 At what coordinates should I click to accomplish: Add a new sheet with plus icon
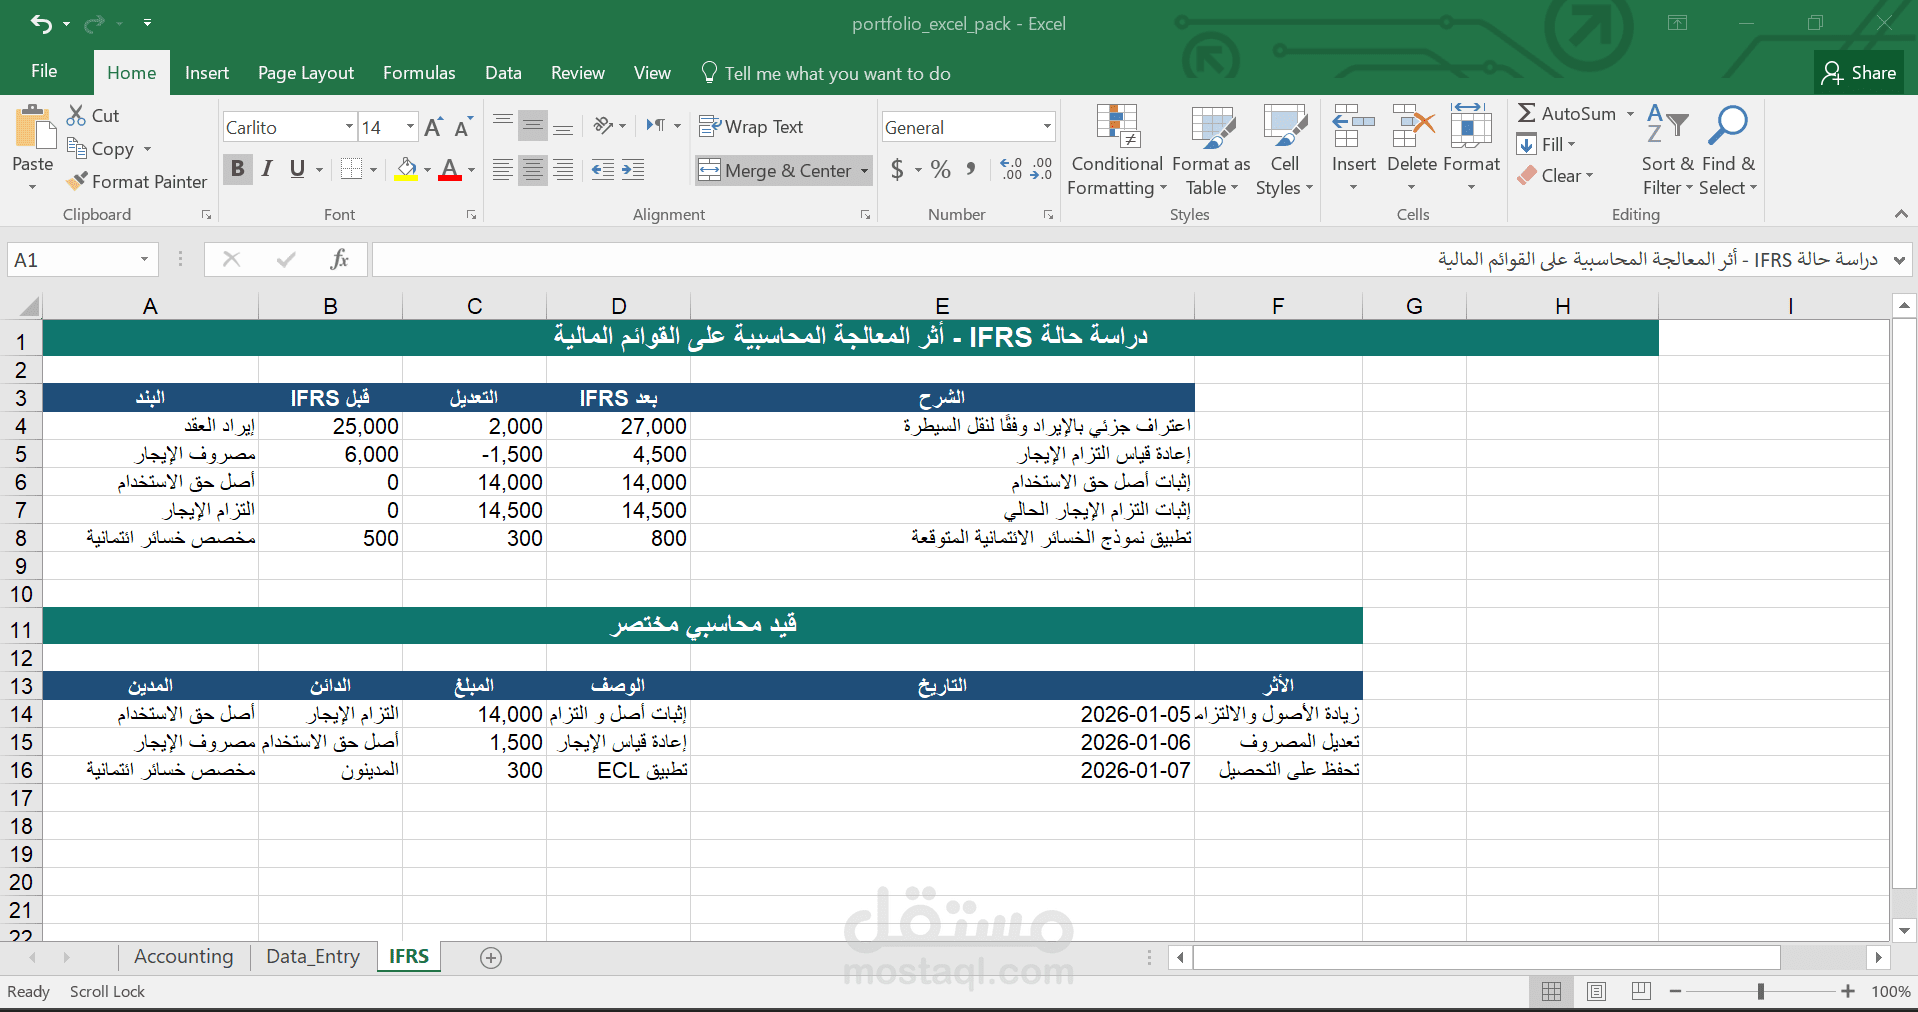[491, 958]
